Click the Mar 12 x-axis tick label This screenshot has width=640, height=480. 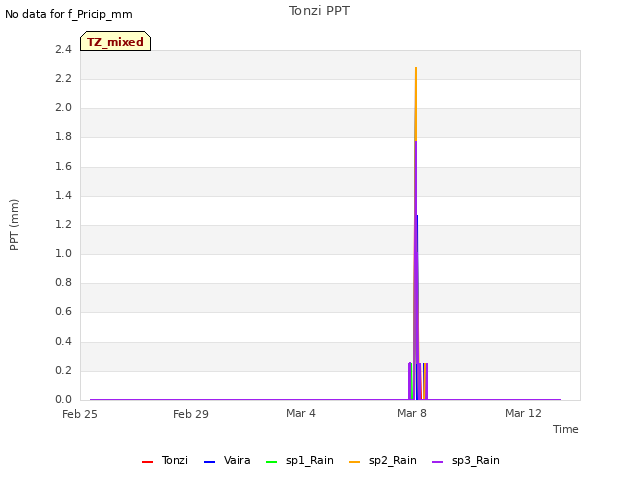coord(523,413)
